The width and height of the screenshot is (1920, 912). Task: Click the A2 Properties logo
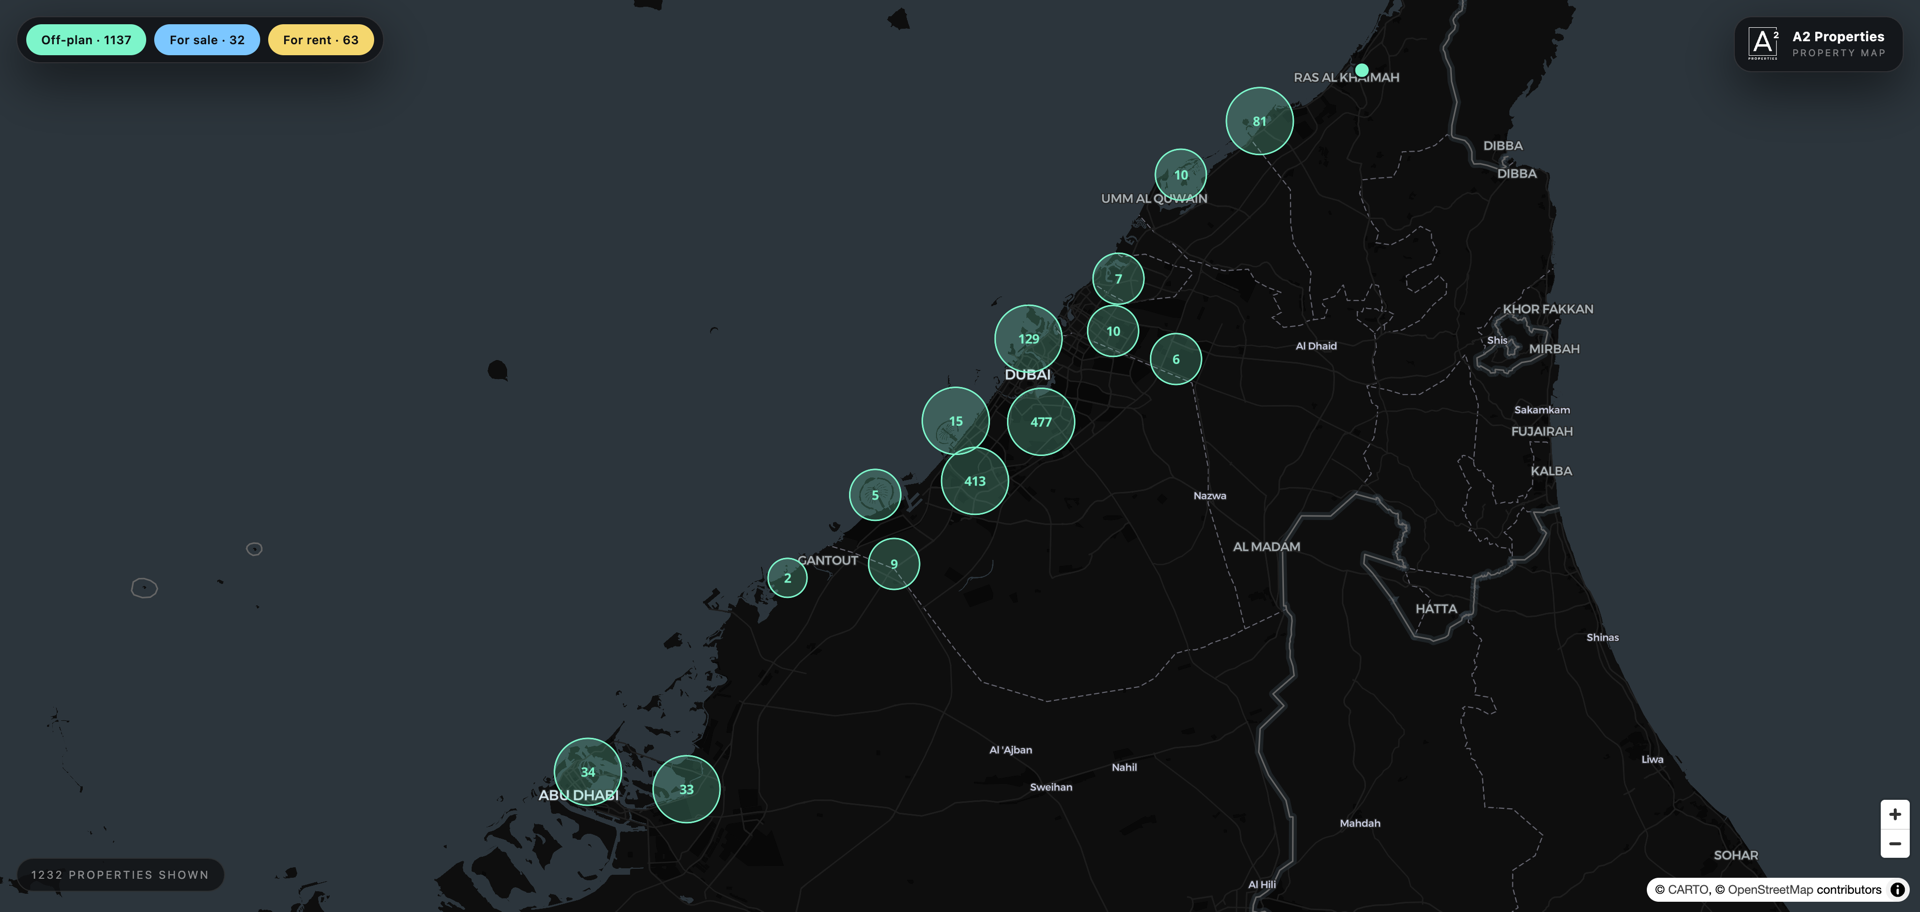pos(1762,44)
